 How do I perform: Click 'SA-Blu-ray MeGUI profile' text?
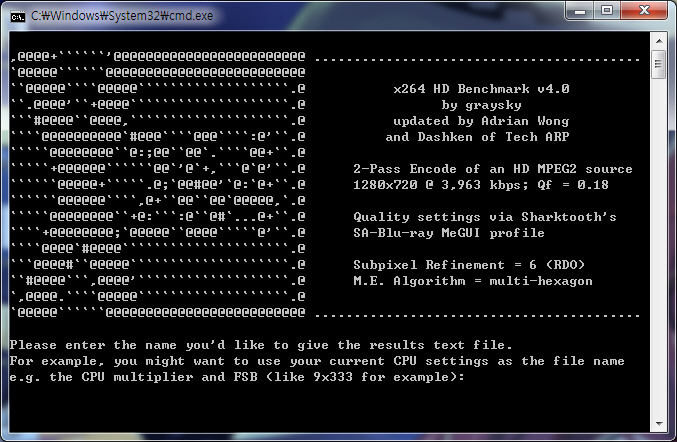pyautogui.click(x=449, y=233)
